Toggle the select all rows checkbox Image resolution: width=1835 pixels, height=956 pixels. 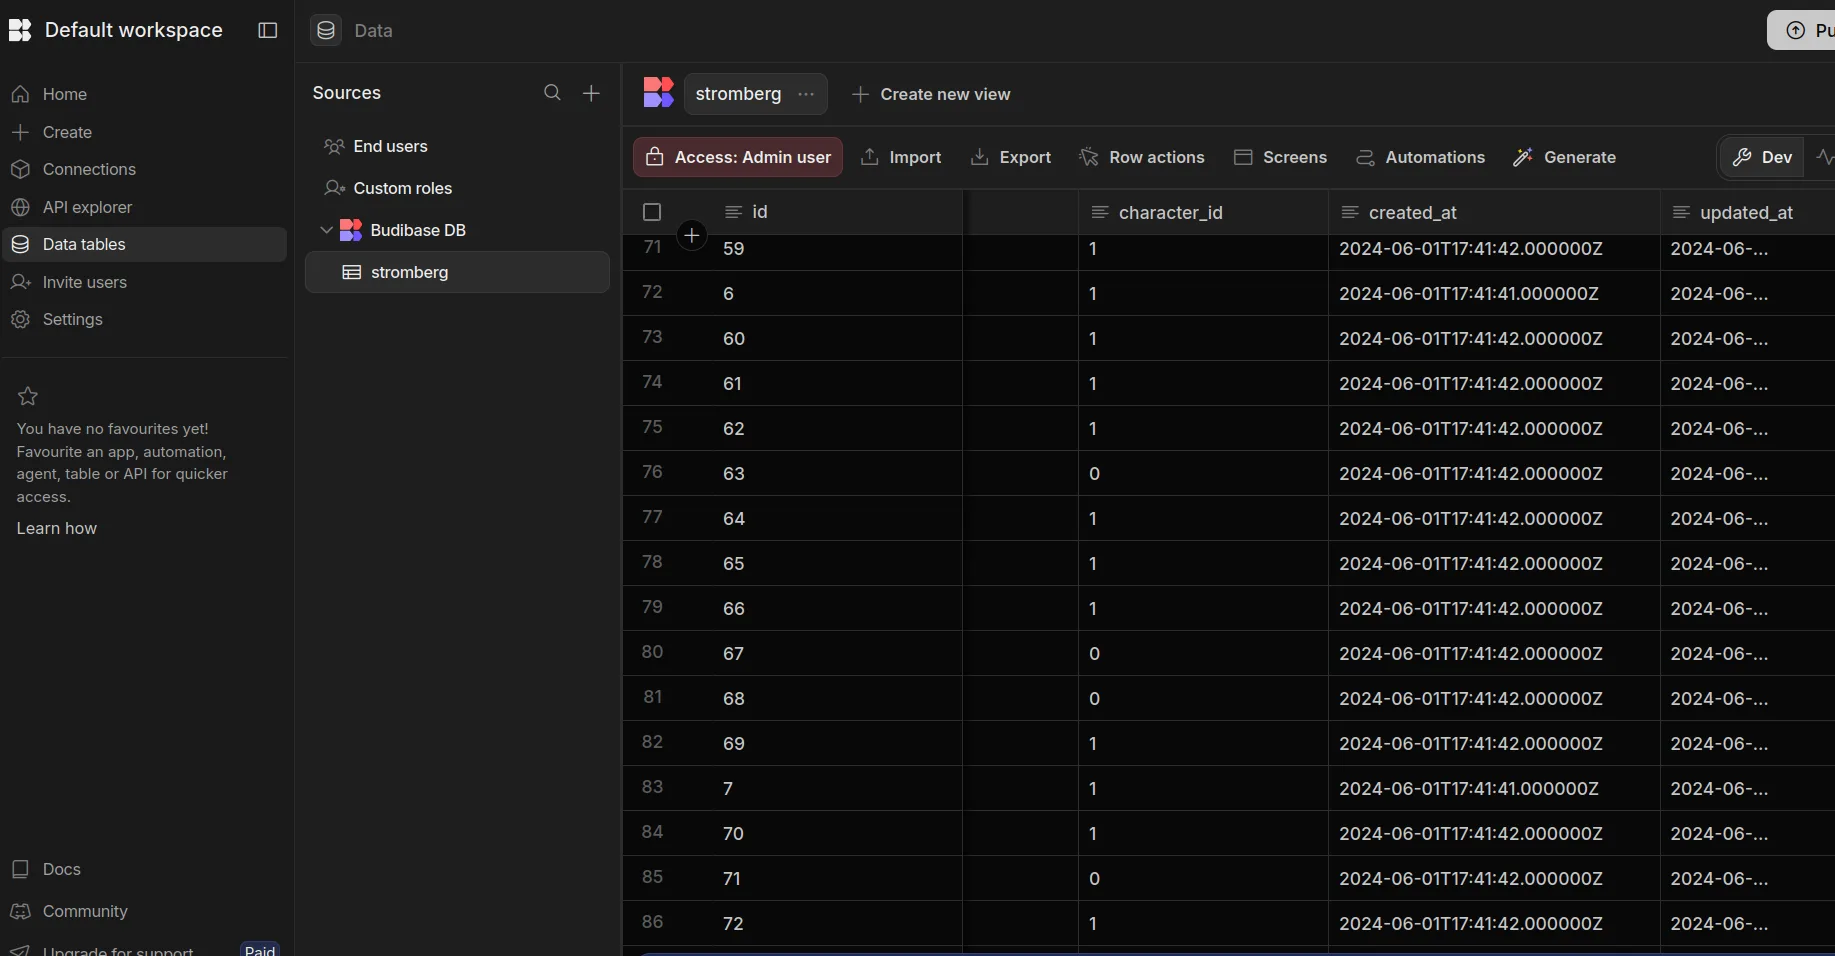652,212
